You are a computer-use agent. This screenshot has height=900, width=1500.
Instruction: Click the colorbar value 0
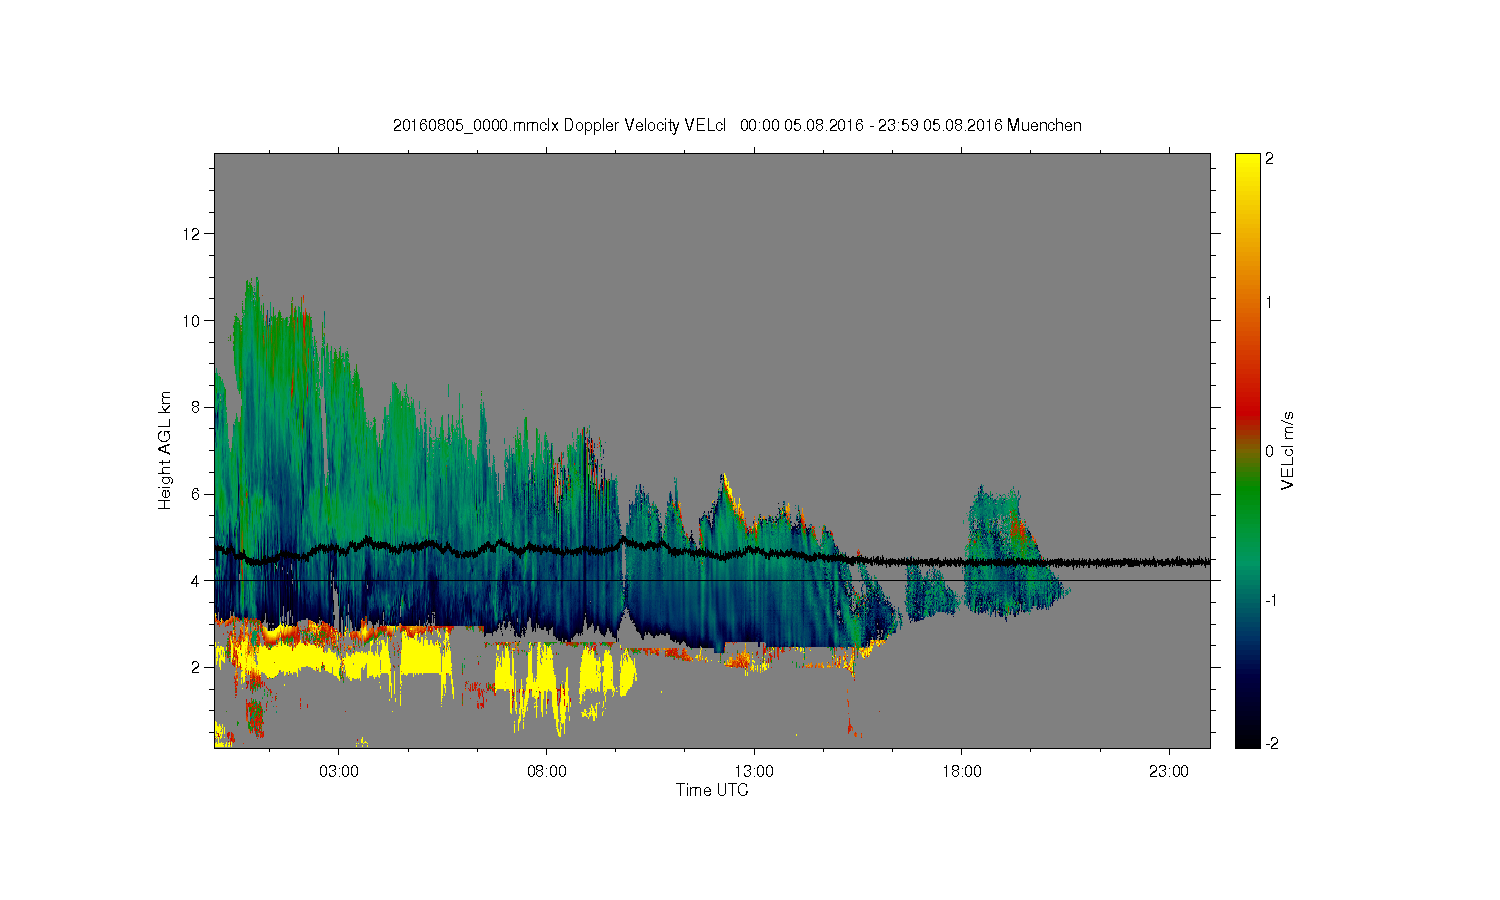(x=1270, y=451)
